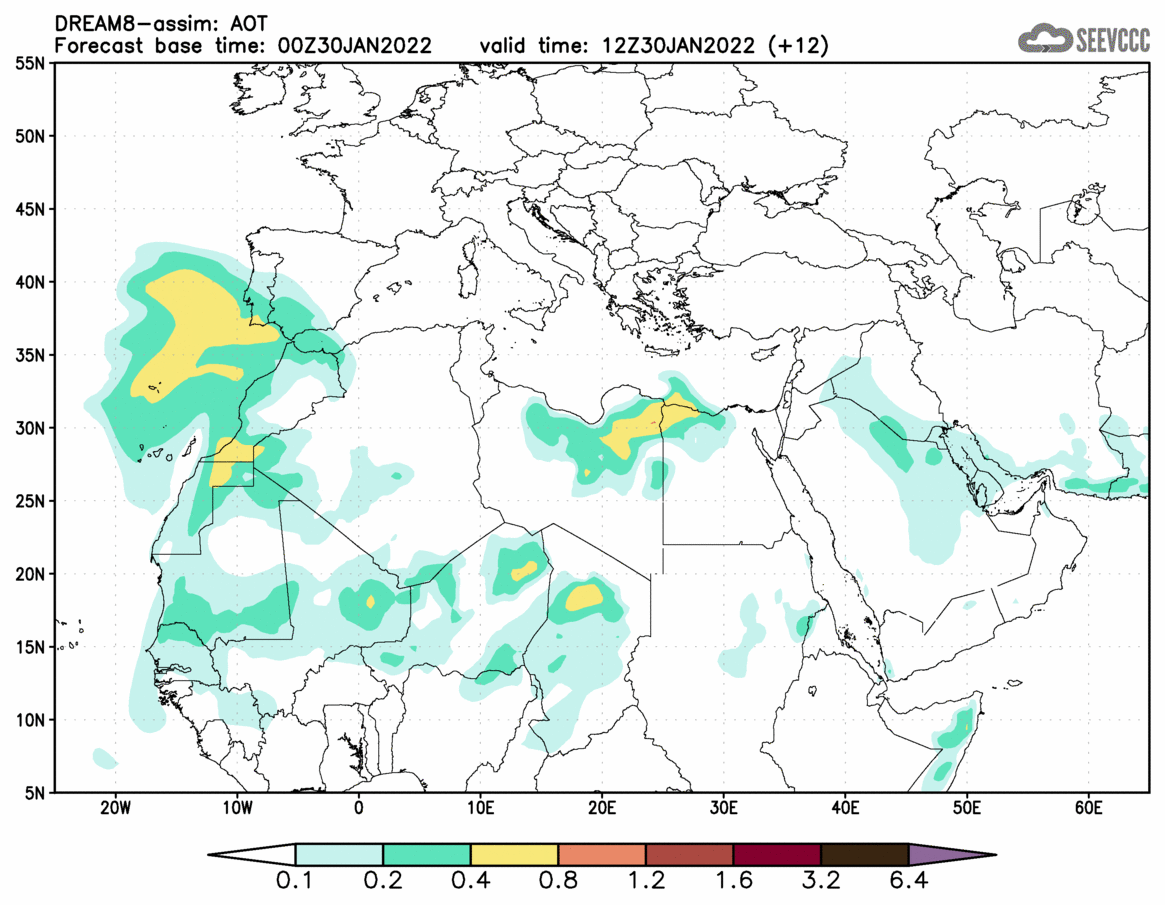Choose the orange 0.8–1.2 colorbar segment
Screen dimensions: 1165x905
[x=602, y=855]
